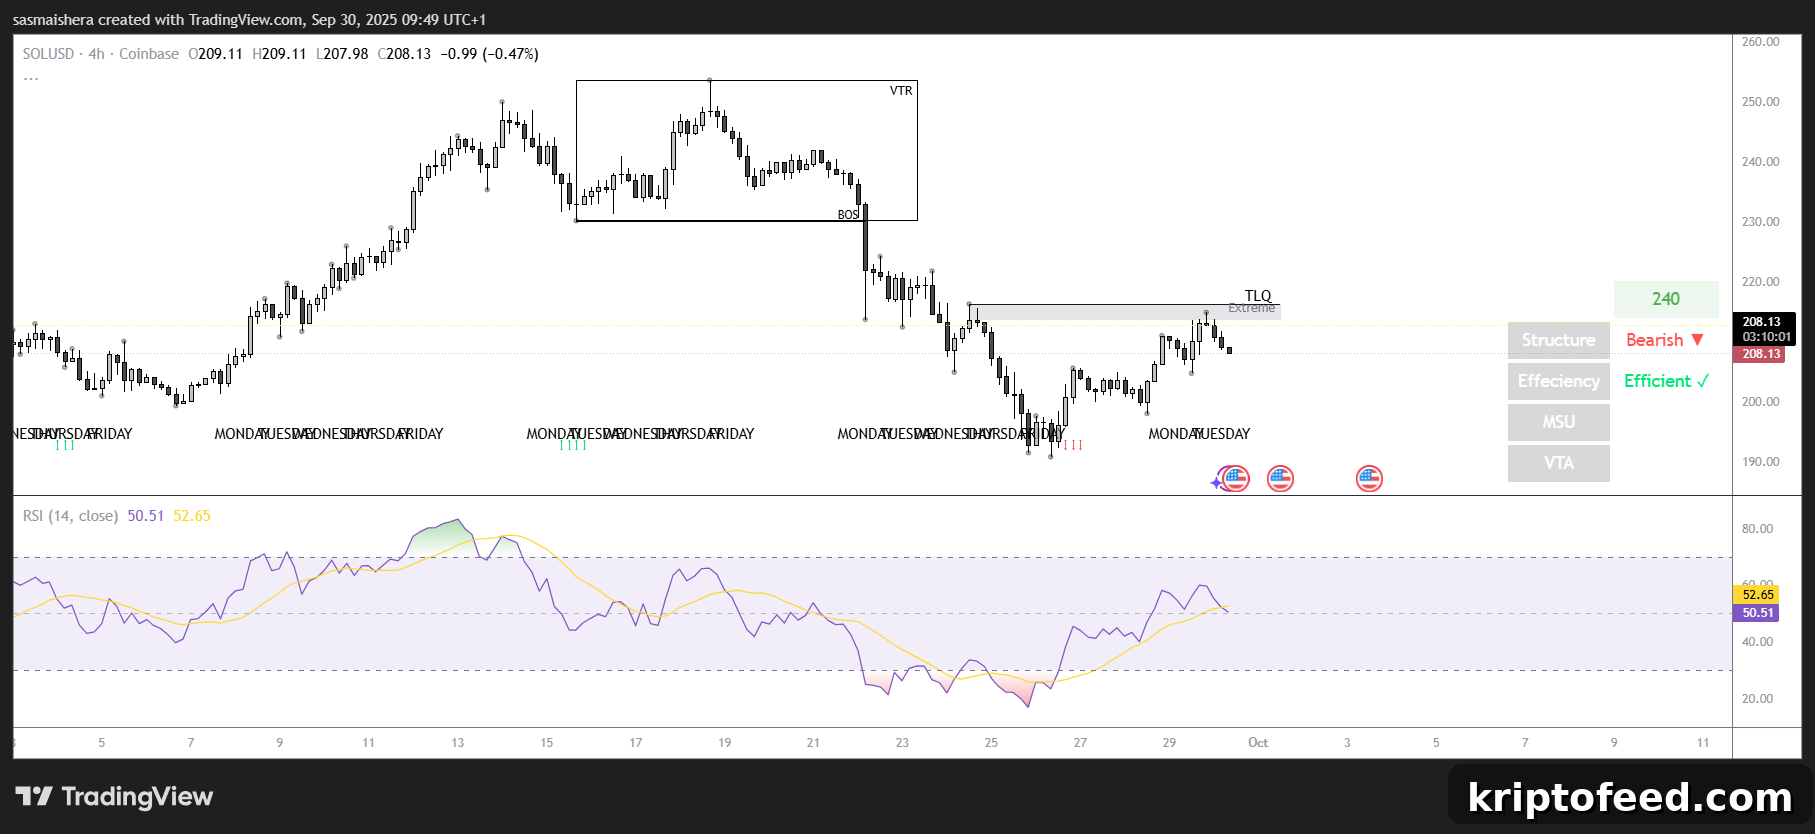Click the 40.00 level on the RSI axis
Viewport: 1815px width, 834px height.
[x=1757, y=642]
